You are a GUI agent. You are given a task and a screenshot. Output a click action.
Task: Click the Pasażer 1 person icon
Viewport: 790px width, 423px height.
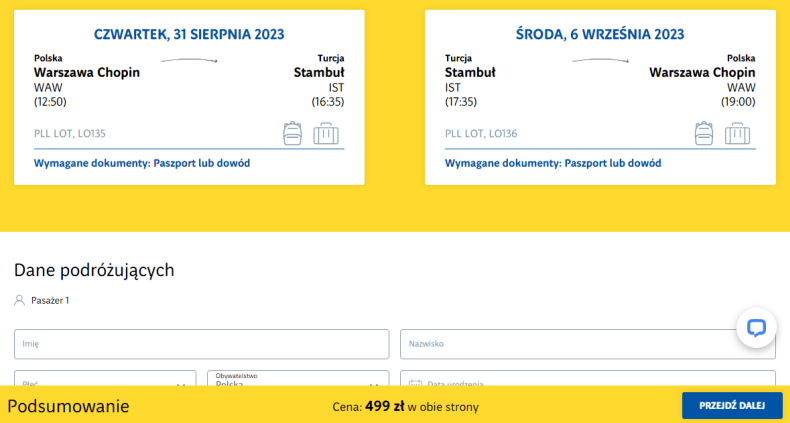tap(19, 300)
